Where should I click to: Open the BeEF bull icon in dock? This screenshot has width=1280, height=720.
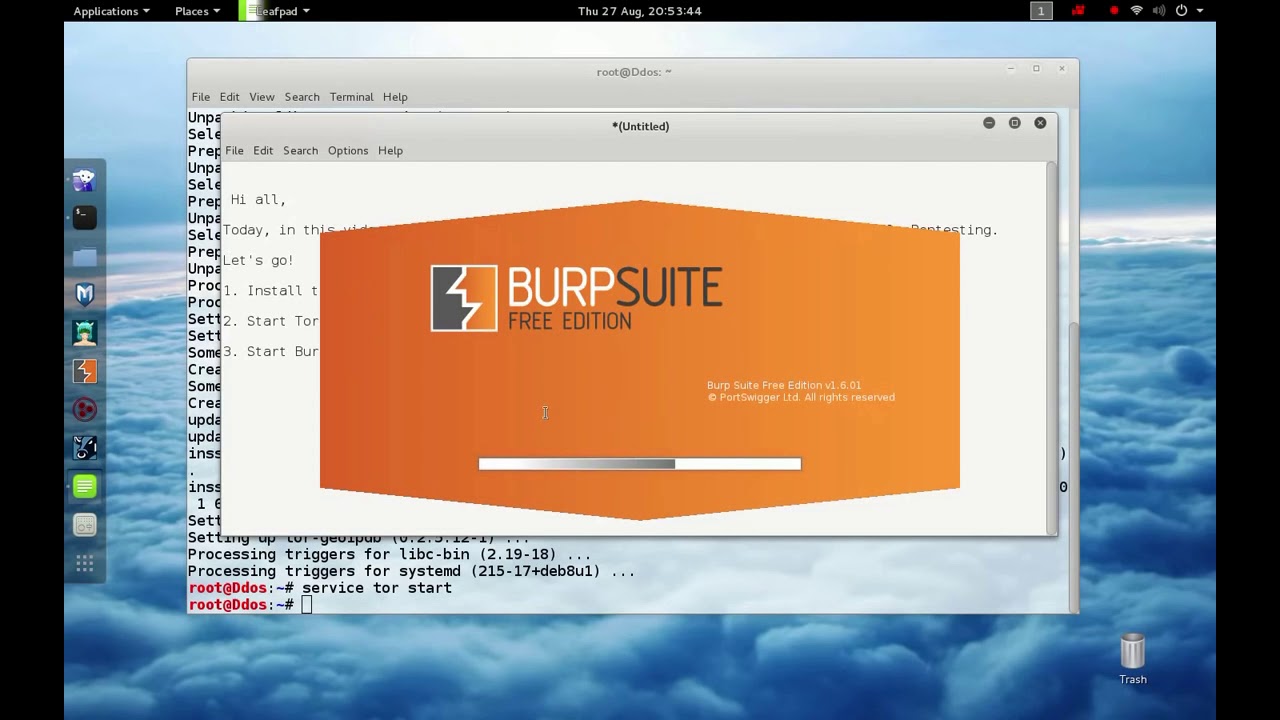(x=85, y=448)
